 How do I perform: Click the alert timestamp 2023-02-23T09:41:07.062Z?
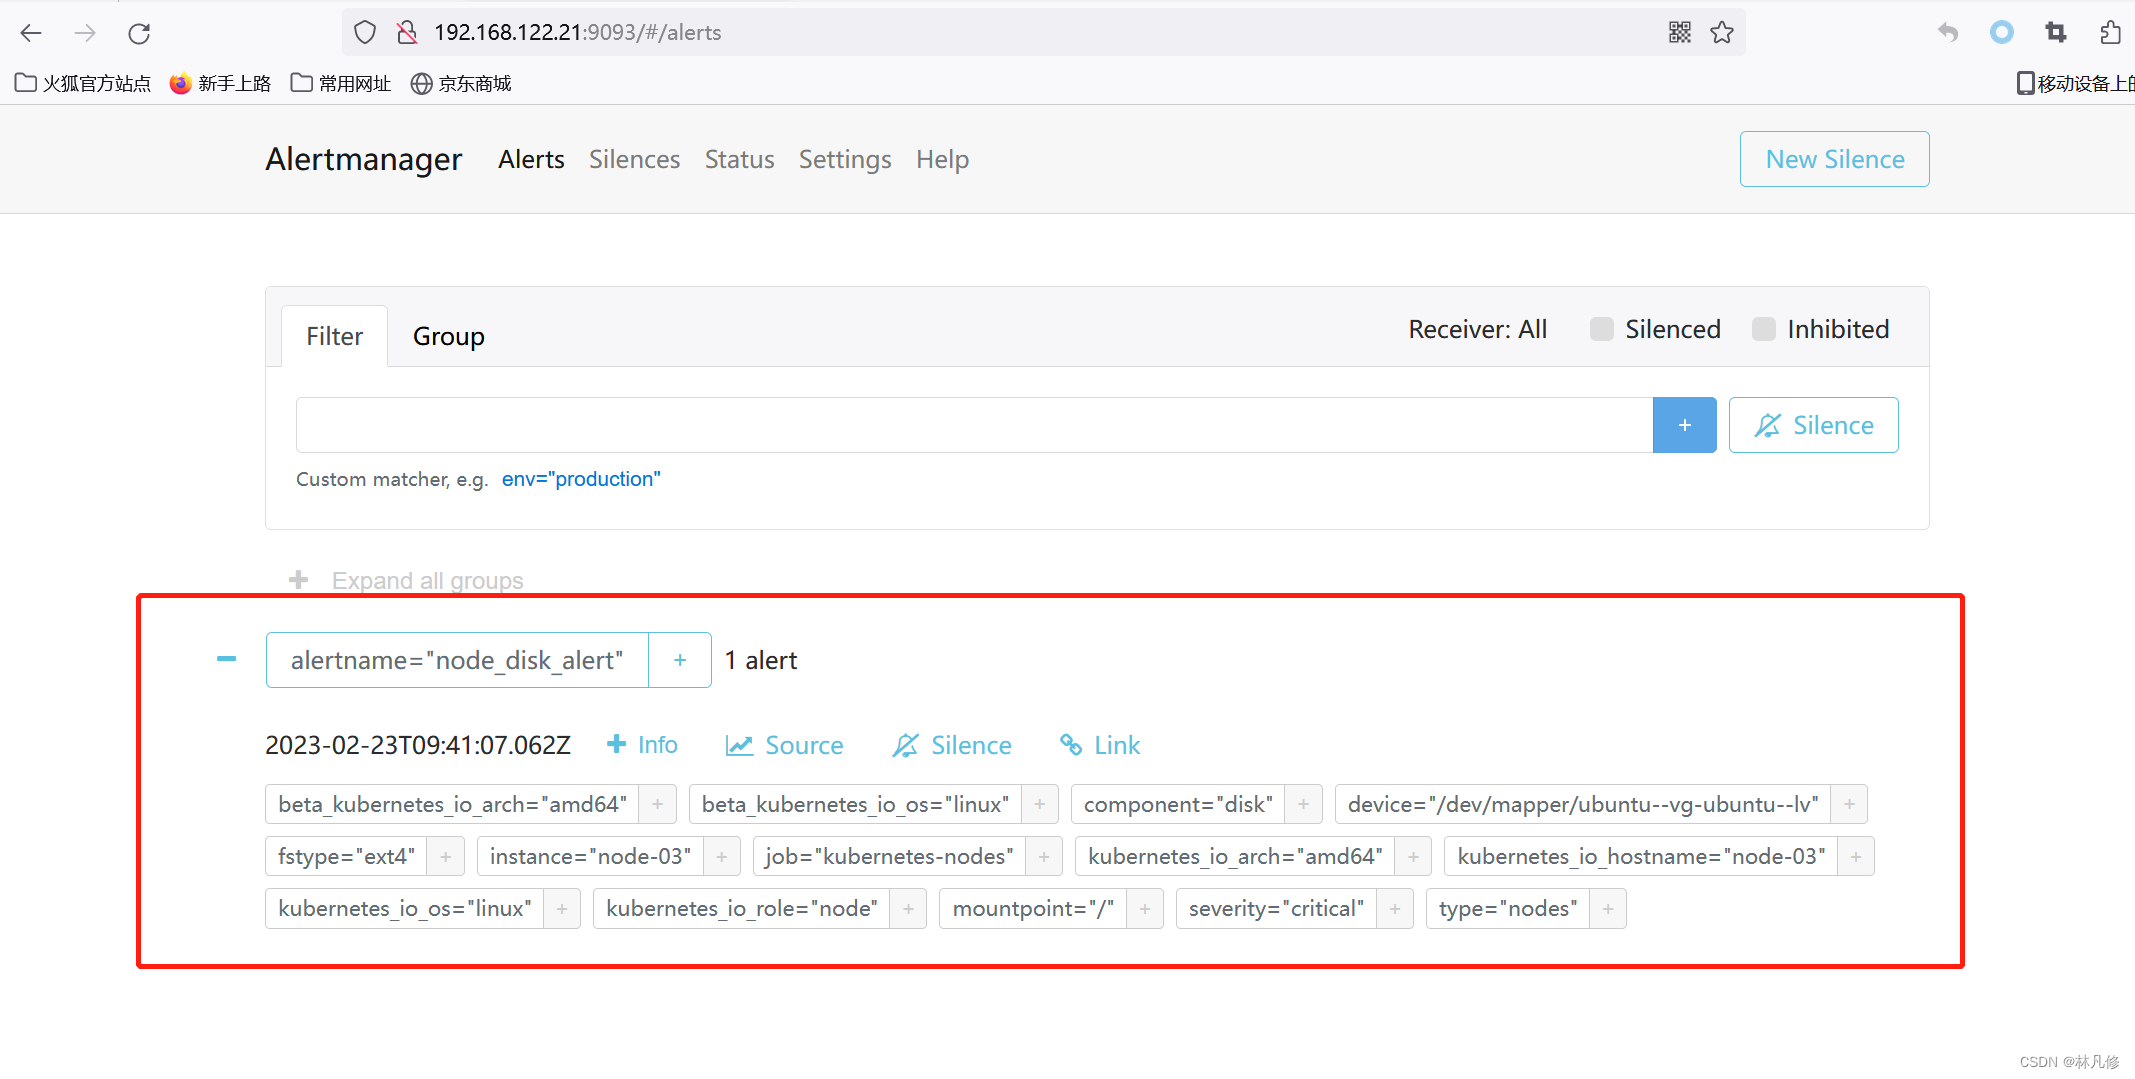click(418, 745)
